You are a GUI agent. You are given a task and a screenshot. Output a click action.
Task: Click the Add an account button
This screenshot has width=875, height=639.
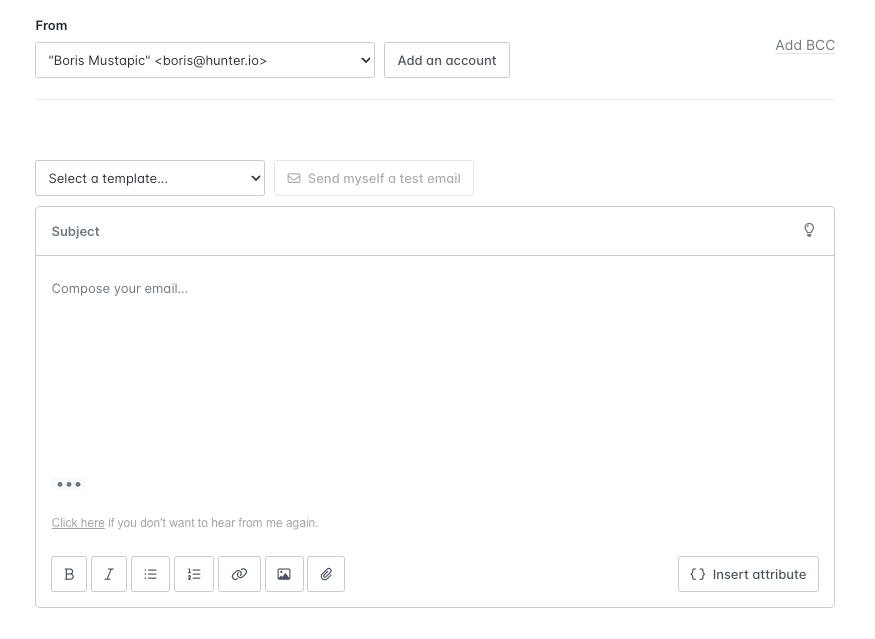pos(446,60)
